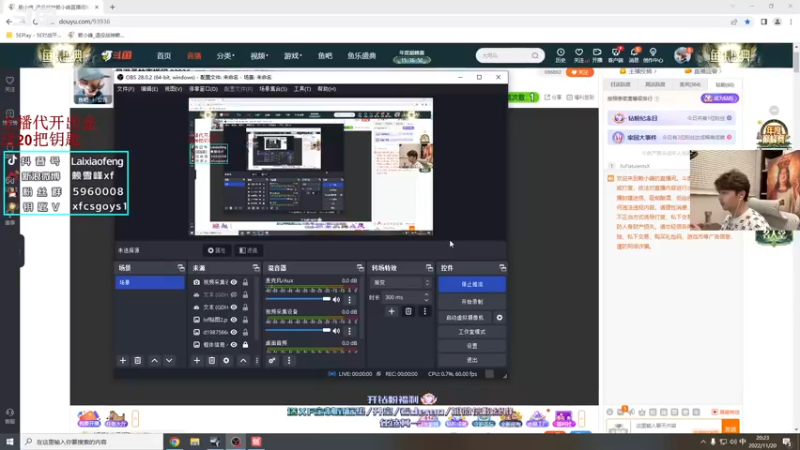Open Douyu 开播 start streaming icon

[x=597, y=55]
